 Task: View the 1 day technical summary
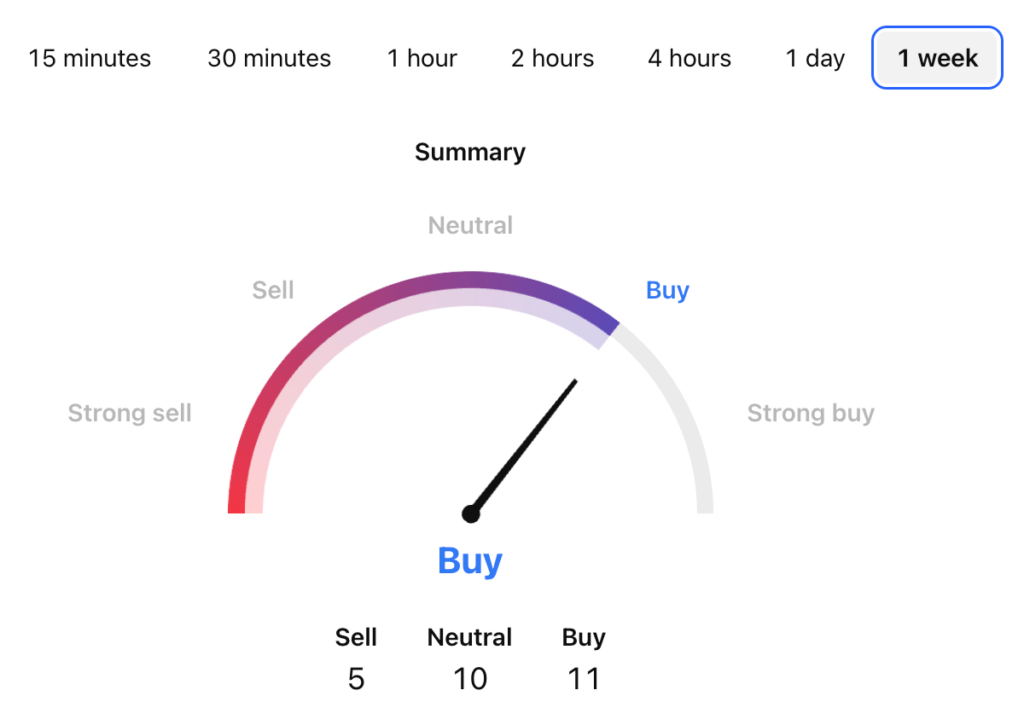pos(814,58)
